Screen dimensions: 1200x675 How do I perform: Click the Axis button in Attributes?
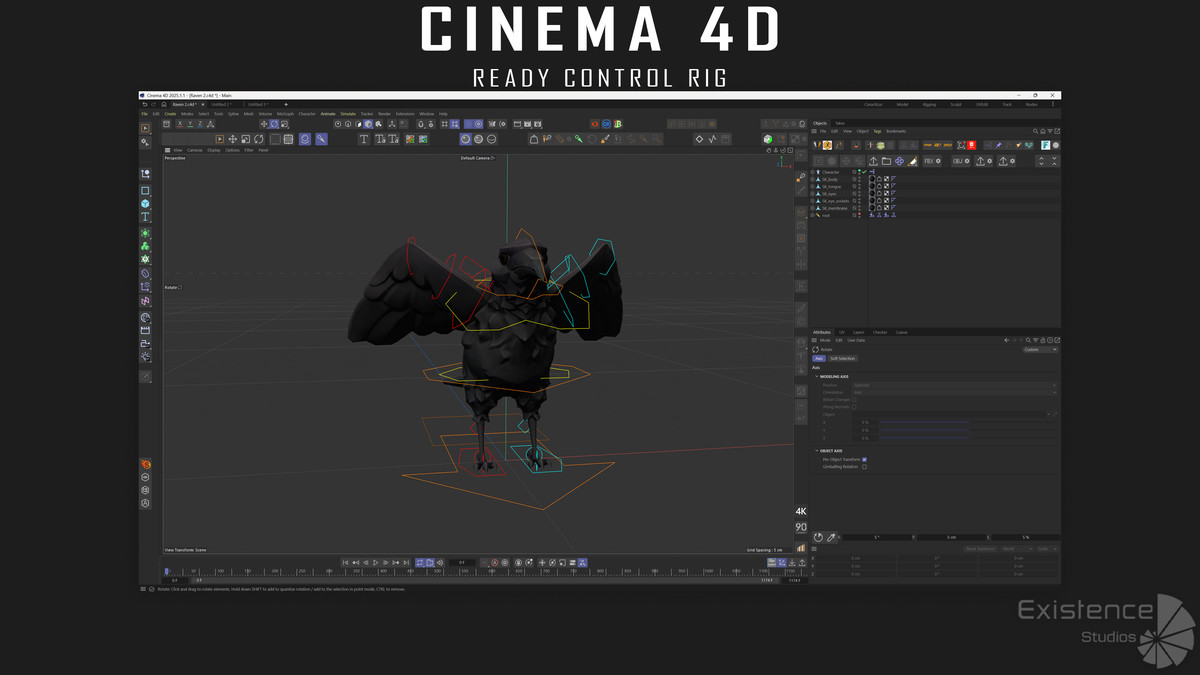pos(818,358)
